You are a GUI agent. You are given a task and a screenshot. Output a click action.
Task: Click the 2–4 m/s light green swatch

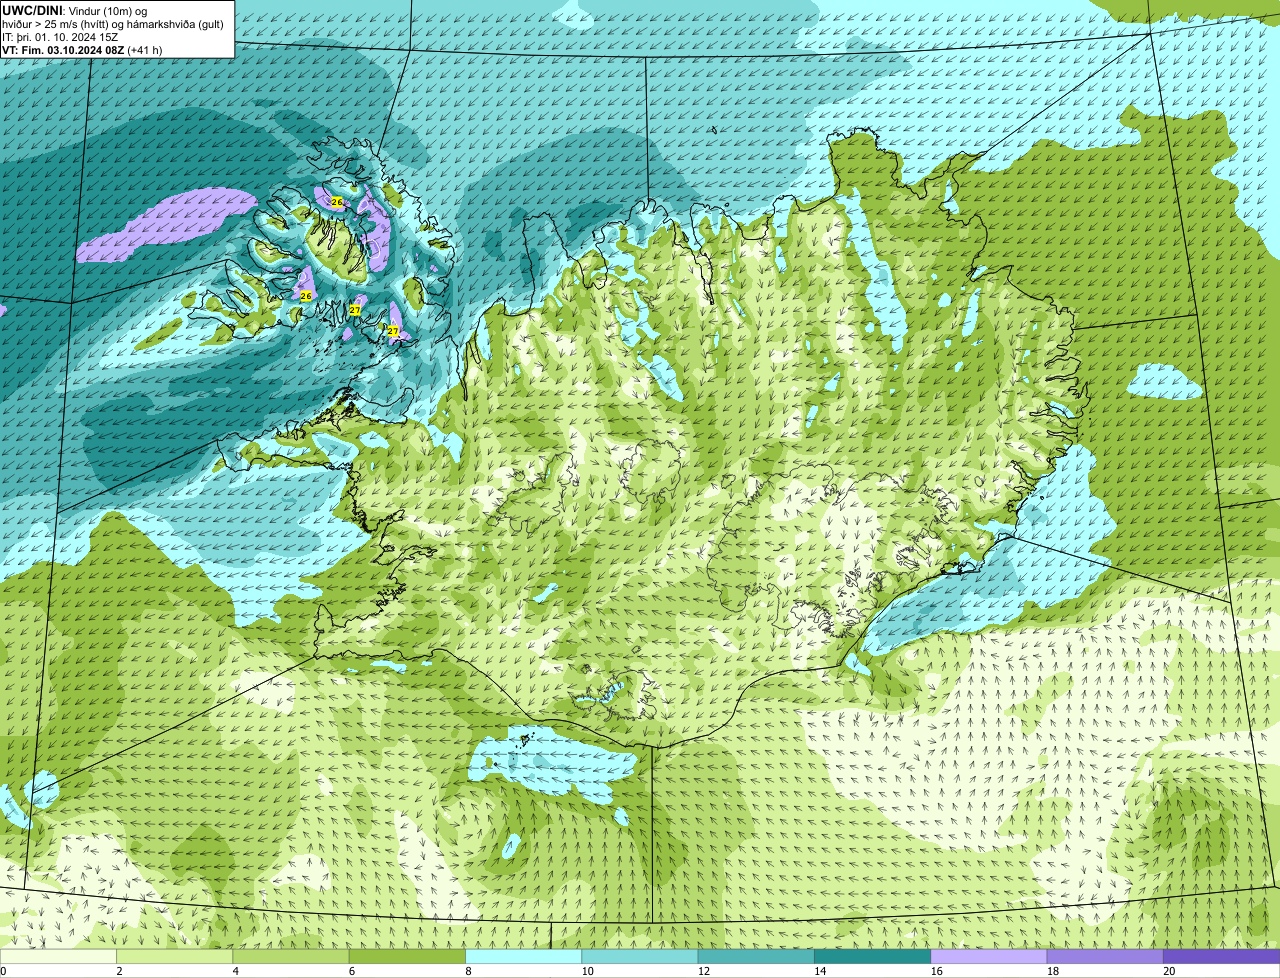174,957
